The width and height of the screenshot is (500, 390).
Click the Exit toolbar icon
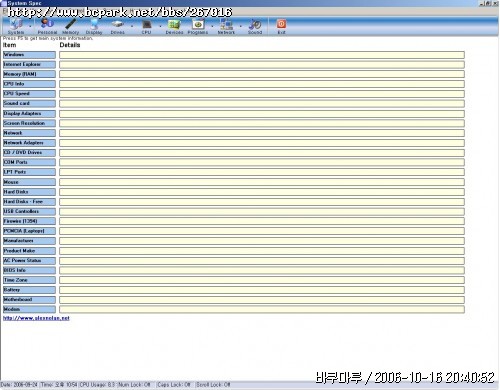tap(282, 27)
